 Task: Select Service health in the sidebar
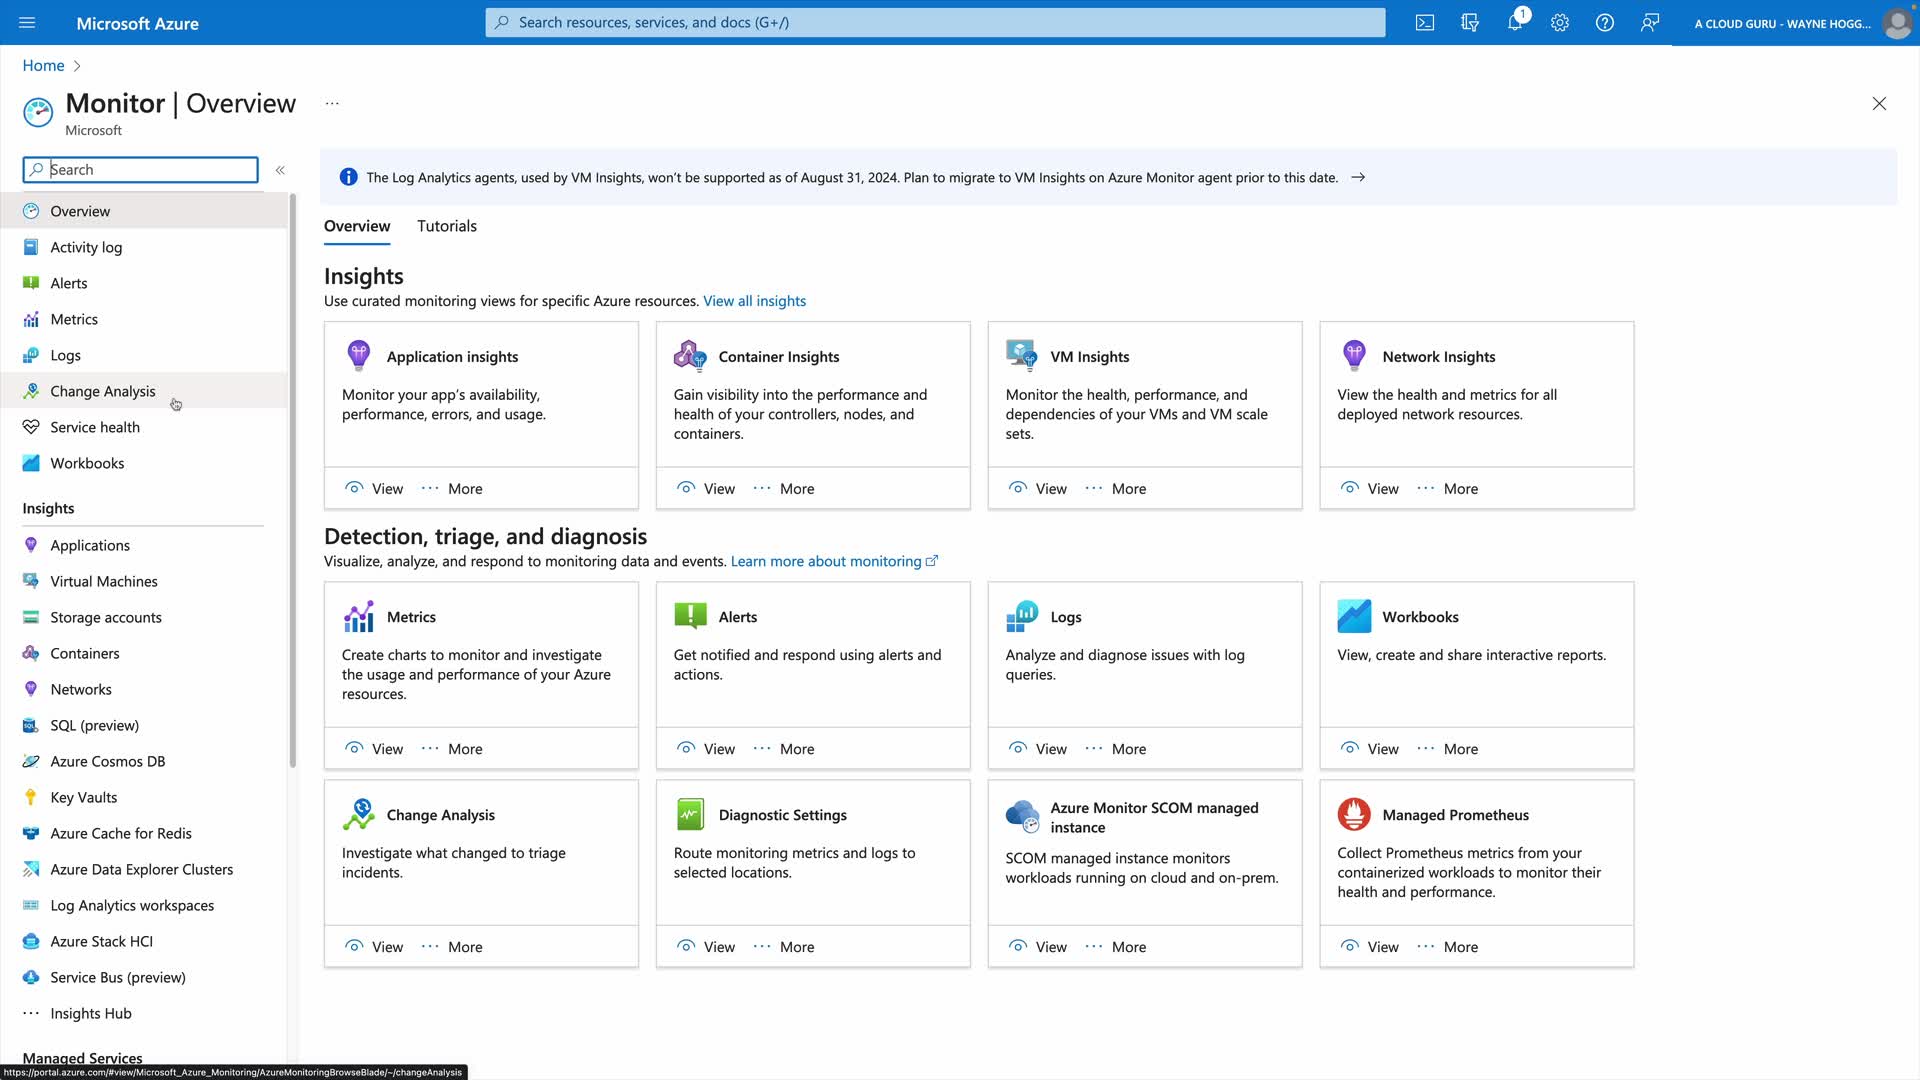point(95,427)
